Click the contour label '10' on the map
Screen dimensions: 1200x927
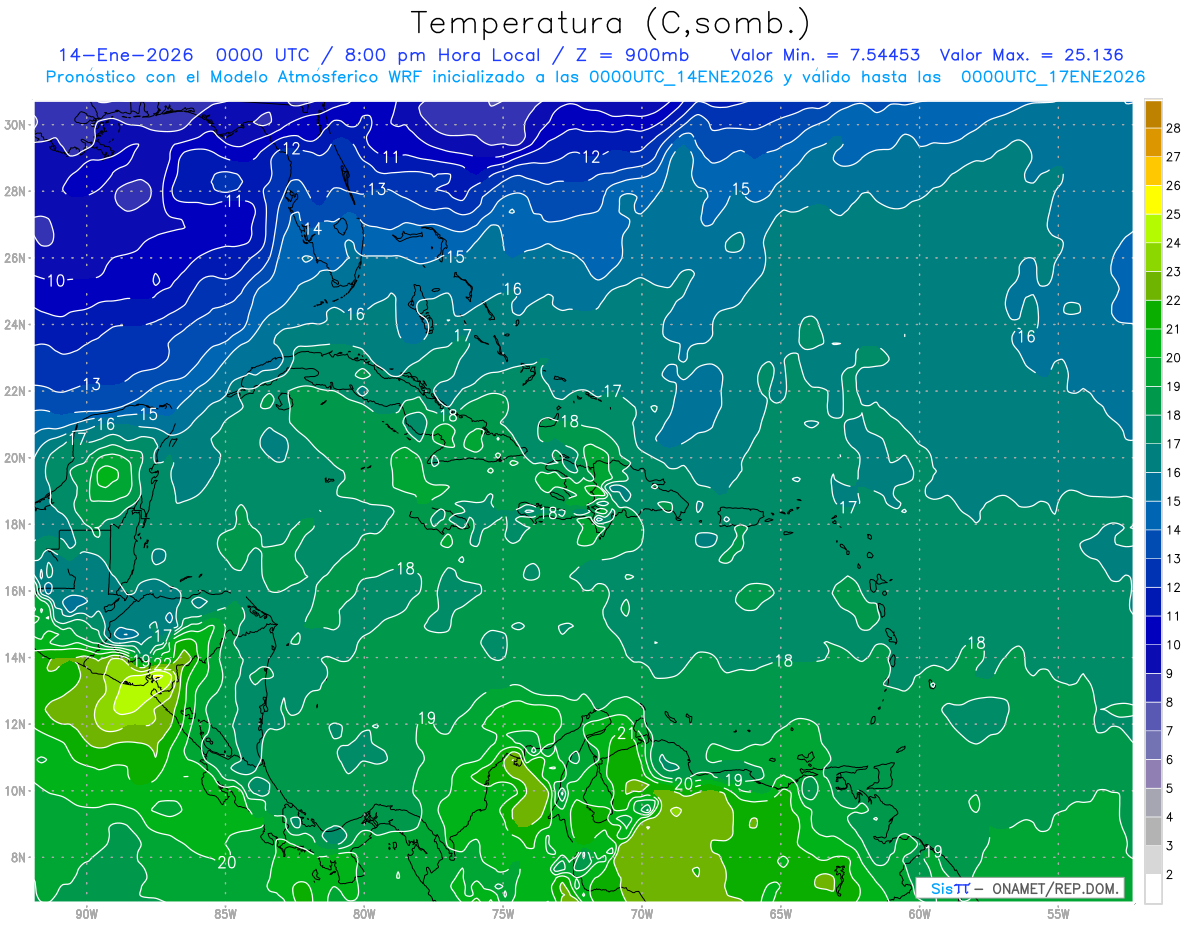pyautogui.click(x=55, y=280)
